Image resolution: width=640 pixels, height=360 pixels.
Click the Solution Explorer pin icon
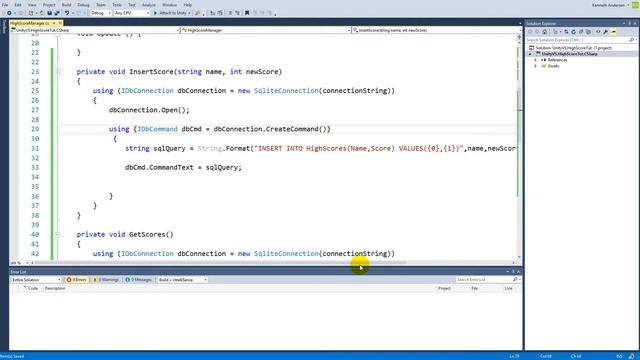[x=629, y=23]
